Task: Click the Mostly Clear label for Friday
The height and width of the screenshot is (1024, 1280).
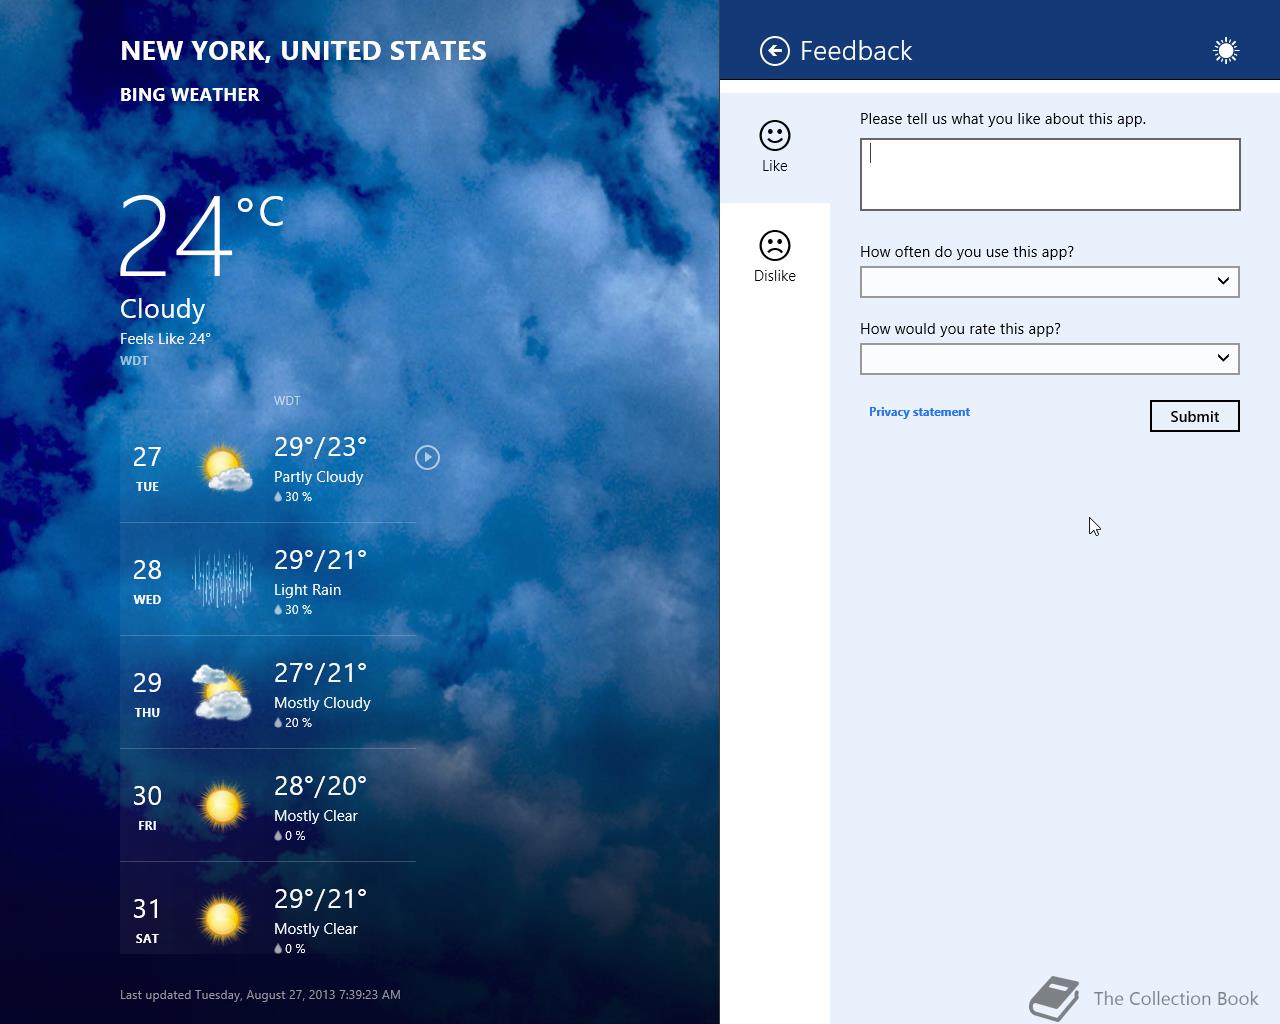Action: 316,816
